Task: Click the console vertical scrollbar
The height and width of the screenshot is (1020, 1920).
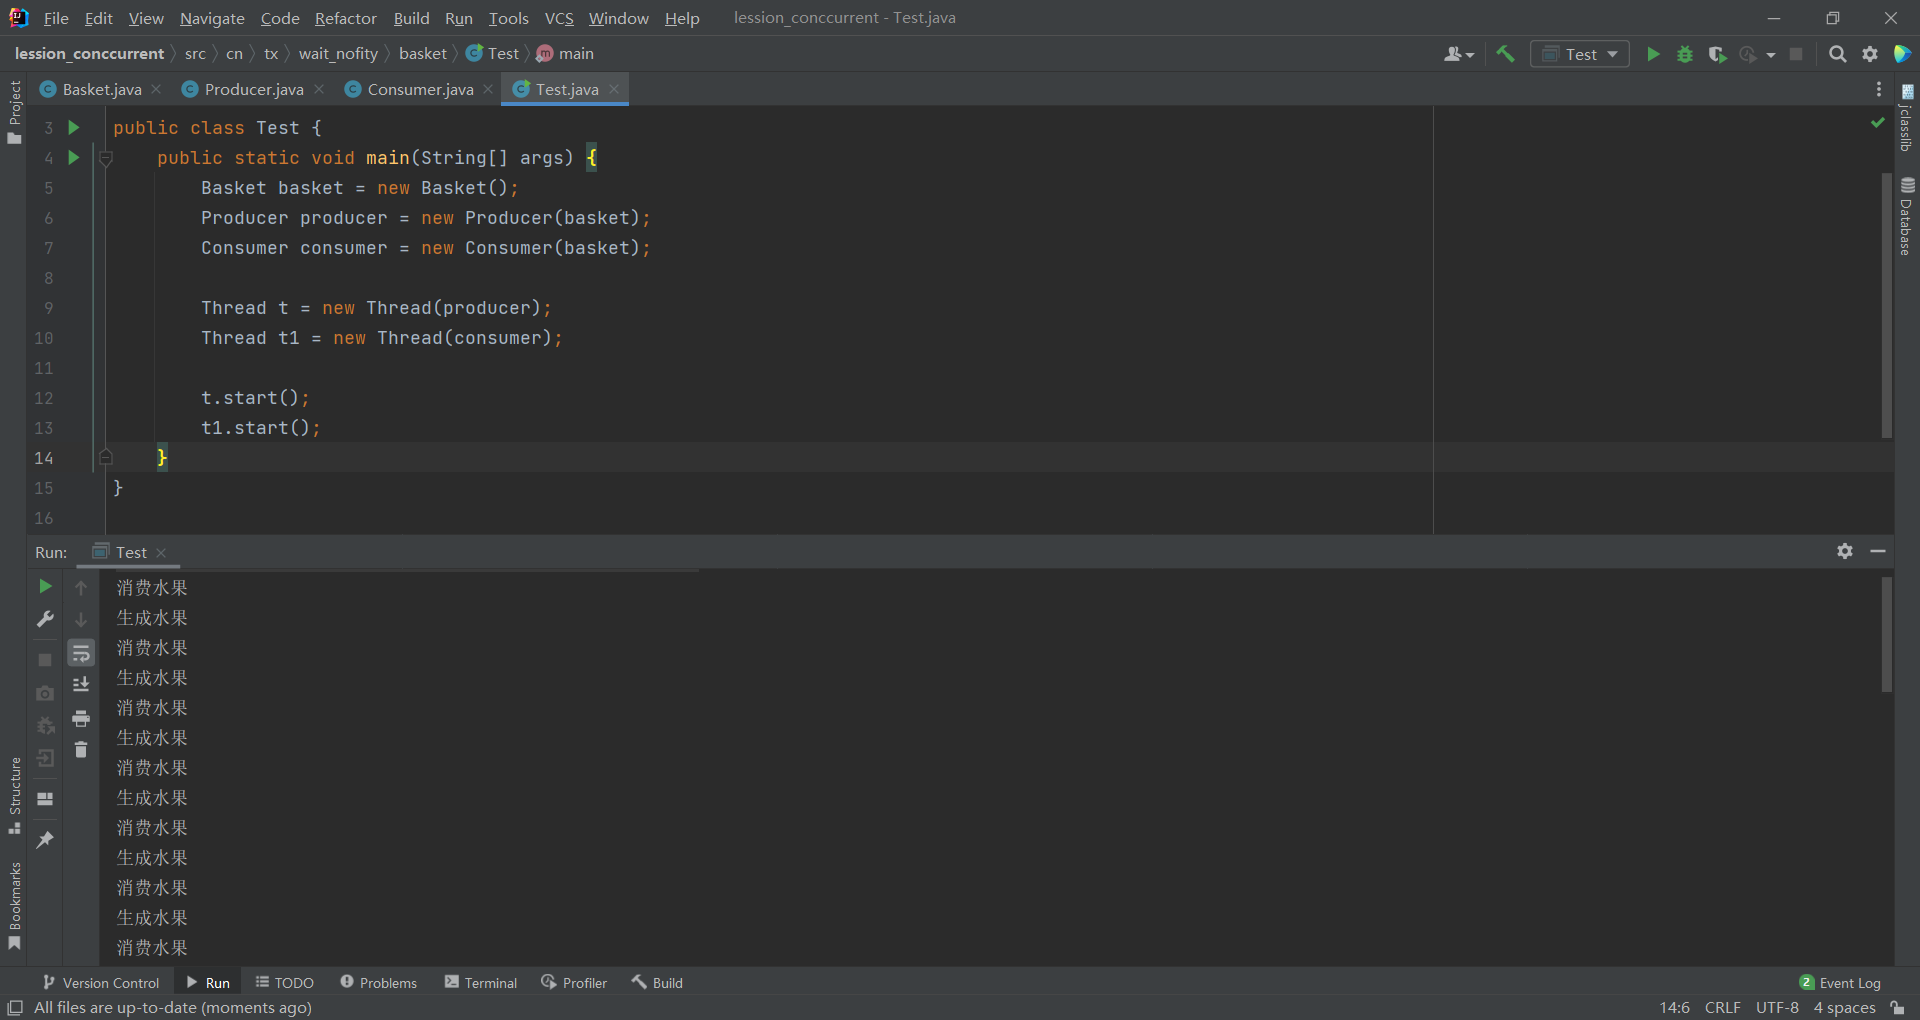Action: pyautogui.click(x=1887, y=635)
